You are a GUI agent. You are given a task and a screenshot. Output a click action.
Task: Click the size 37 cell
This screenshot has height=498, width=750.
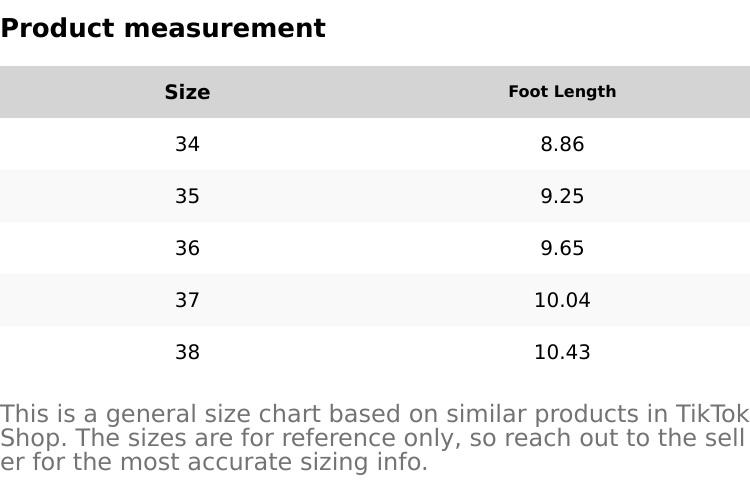pyautogui.click(x=187, y=300)
